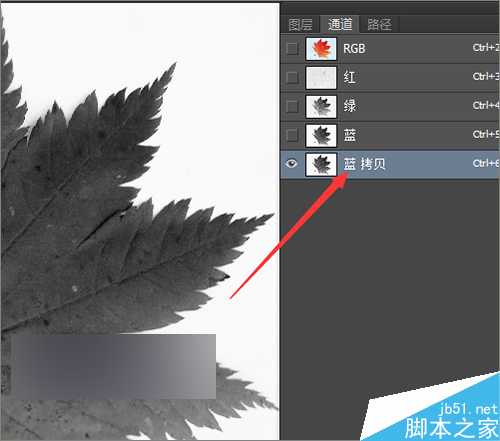This screenshot has height=441, width=500.
Task: Hide the 蓝 拷贝 channel eye icon
Action: (x=292, y=164)
